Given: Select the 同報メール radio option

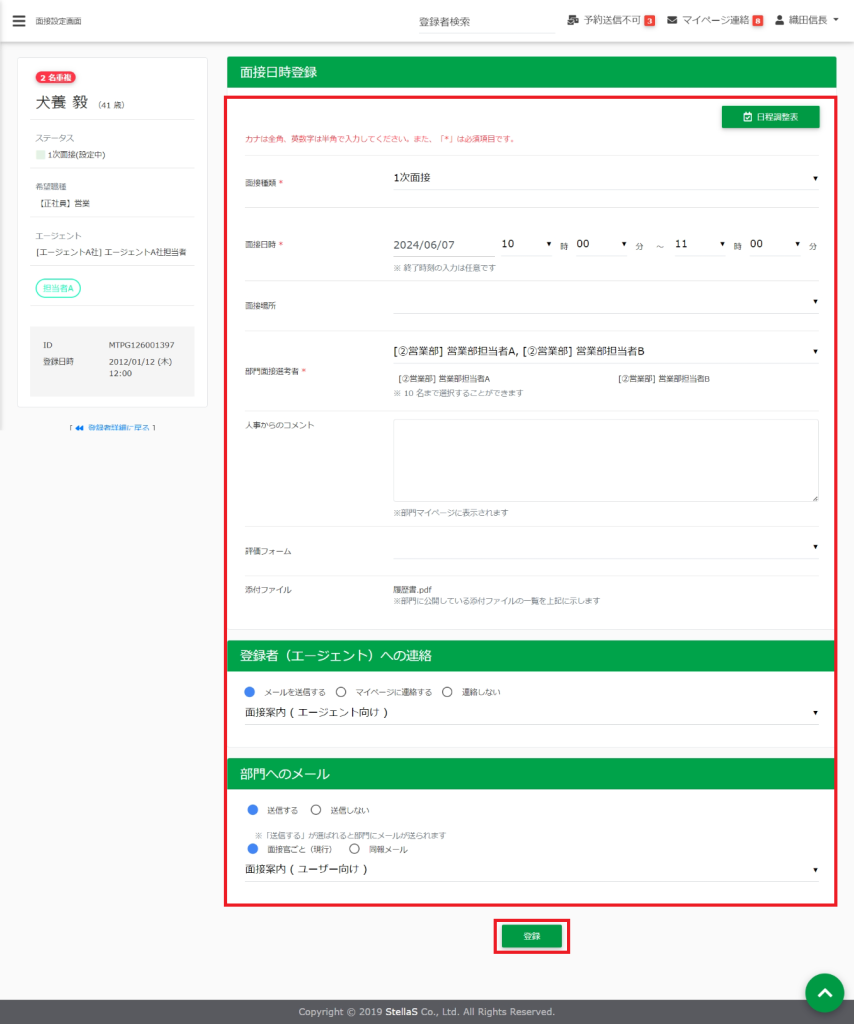Looking at the screenshot, I should (354, 849).
